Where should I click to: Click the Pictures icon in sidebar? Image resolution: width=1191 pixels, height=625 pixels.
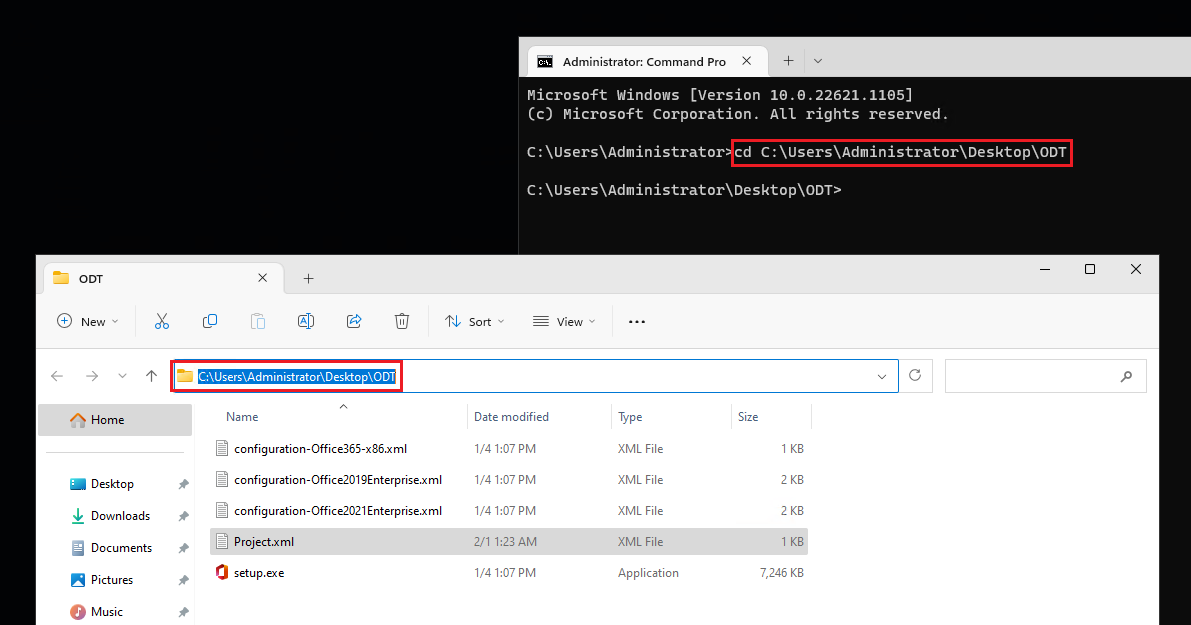pos(77,579)
